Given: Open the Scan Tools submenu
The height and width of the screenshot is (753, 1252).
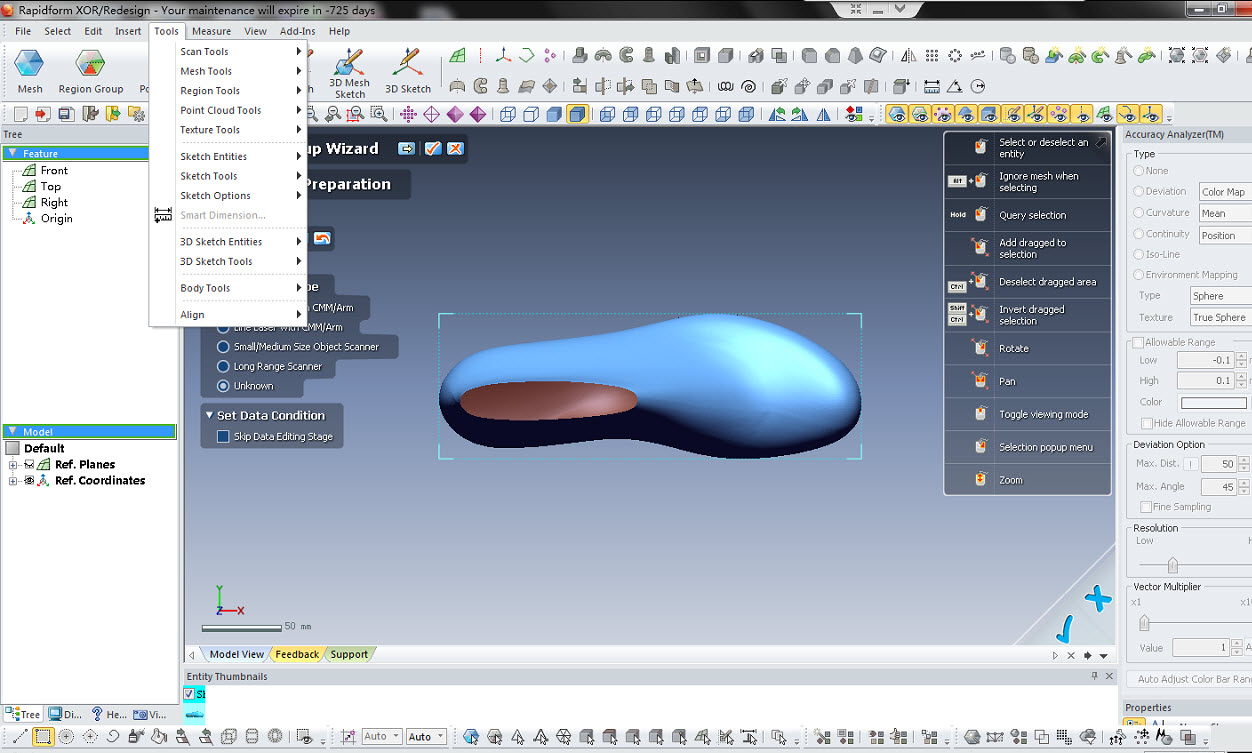Looking at the screenshot, I should pyautogui.click(x=240, y=52).
